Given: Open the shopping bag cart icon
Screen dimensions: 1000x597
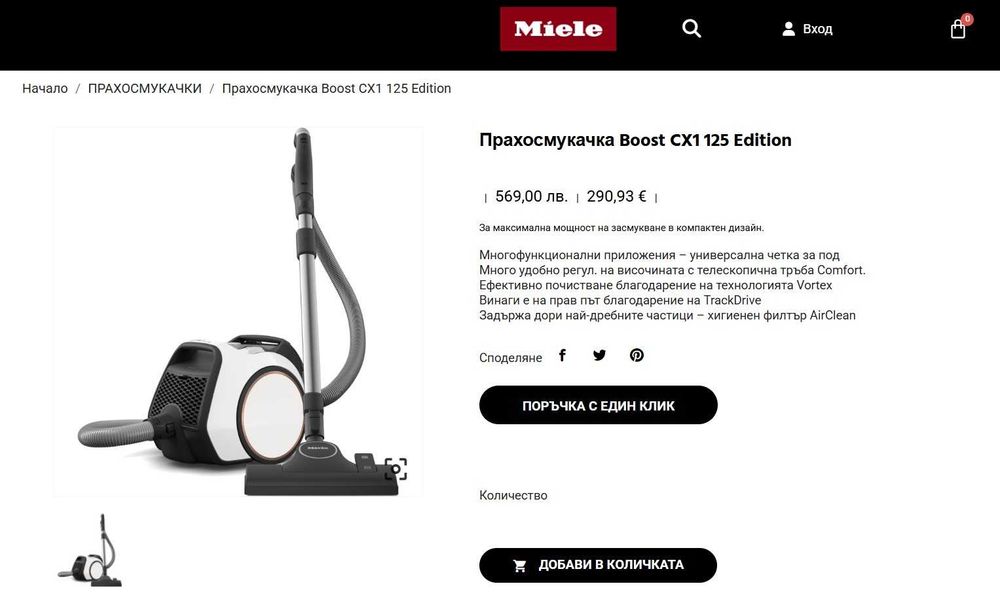Looking at the screenshot, I should coord(958,29).
